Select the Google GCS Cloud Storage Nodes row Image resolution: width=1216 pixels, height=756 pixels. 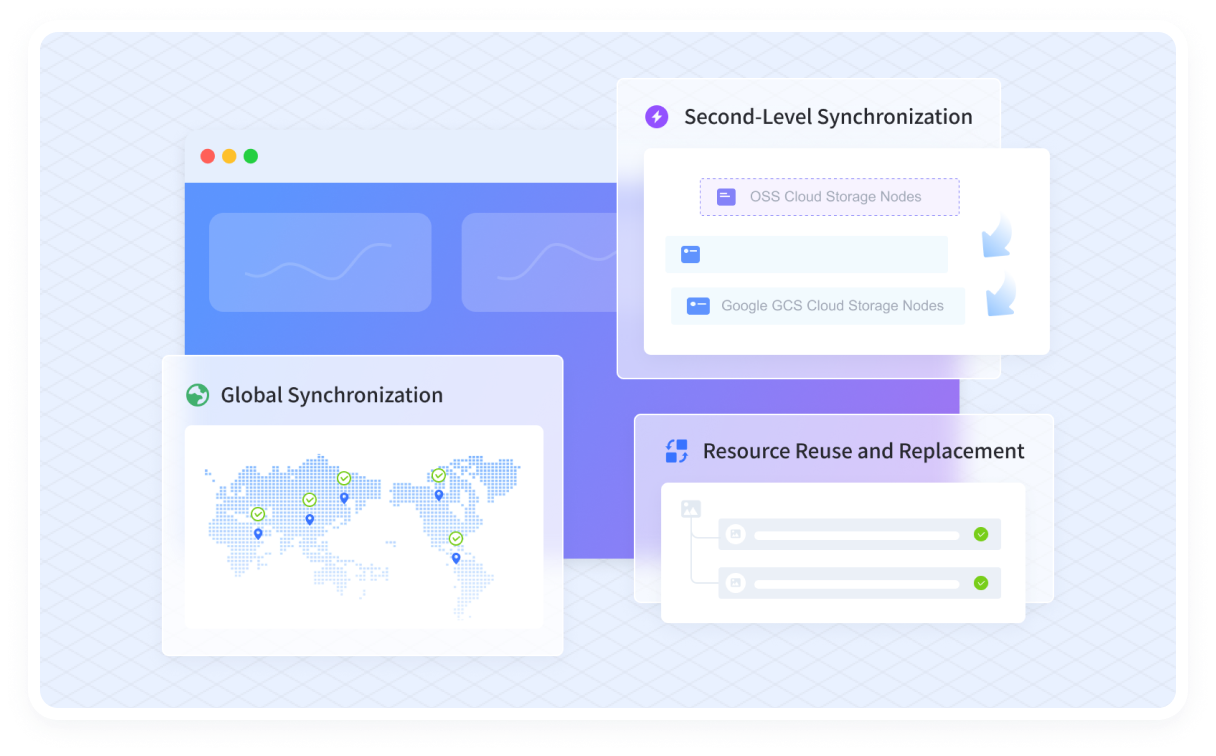(x=818, y=306)
